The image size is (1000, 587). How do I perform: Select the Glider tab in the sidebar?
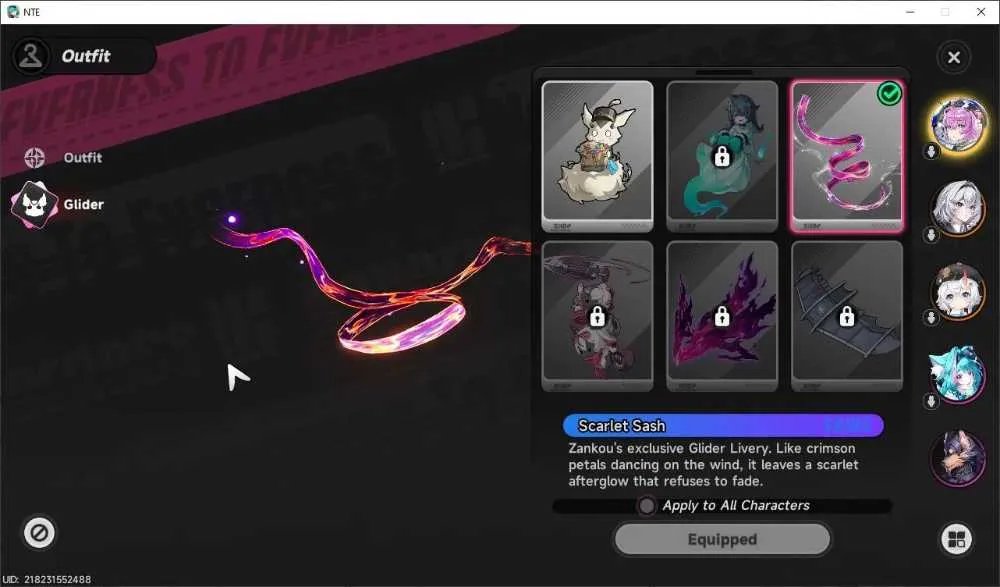[x=57, y=204]
